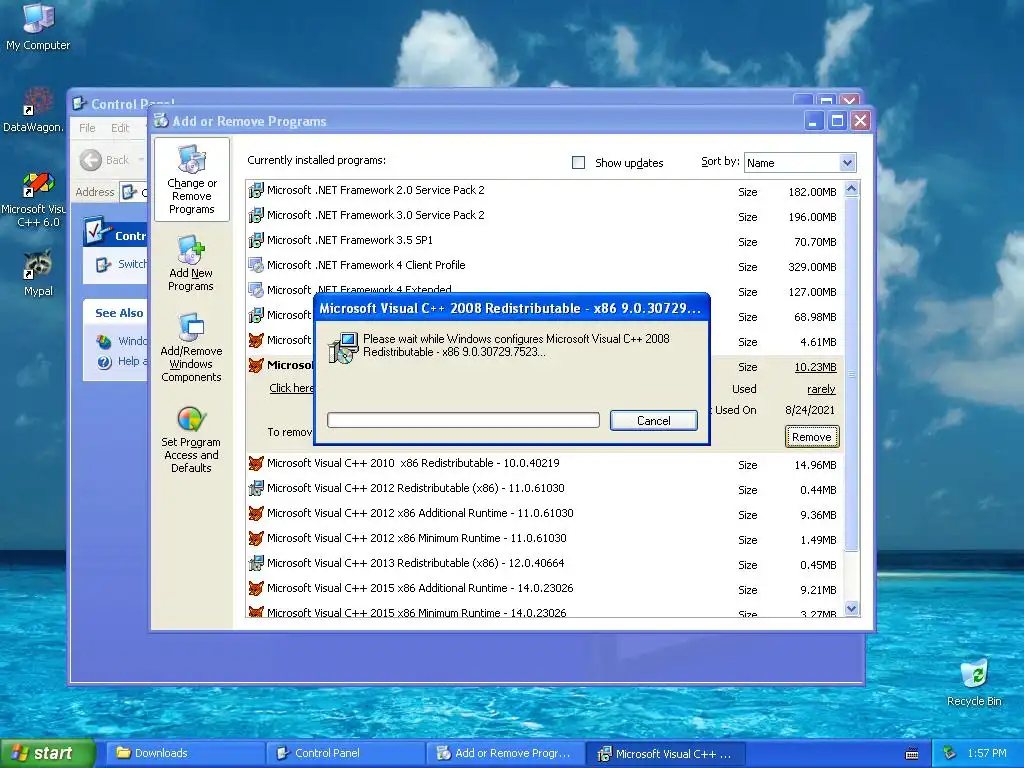The height and width of the screenshot is (768, 1024).
Task: Click the programs list scrollbar thumb
Action: [x=851, y=374]
